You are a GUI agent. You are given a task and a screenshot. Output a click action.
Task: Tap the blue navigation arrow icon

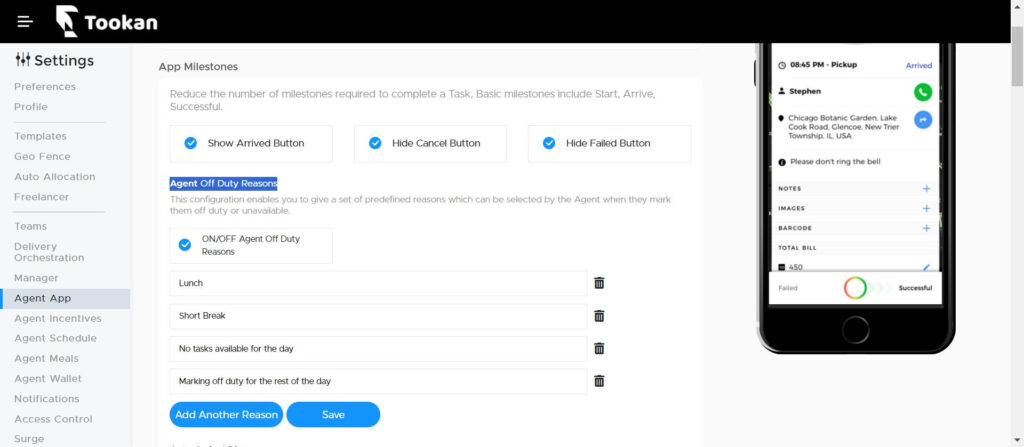(923, 120)
